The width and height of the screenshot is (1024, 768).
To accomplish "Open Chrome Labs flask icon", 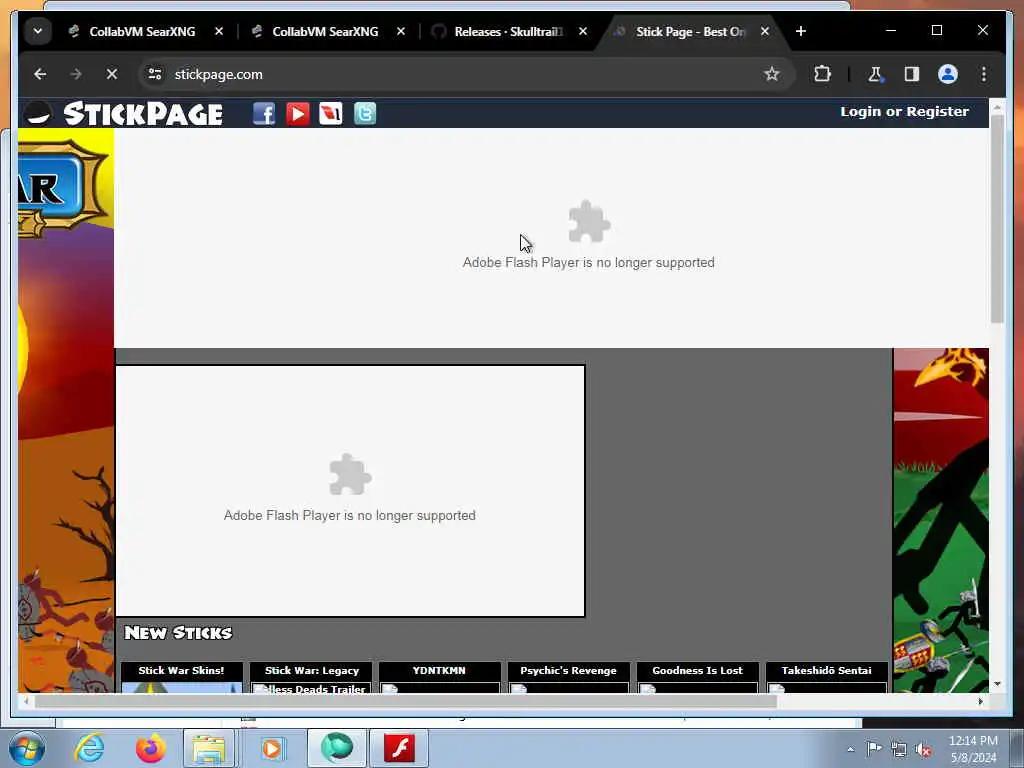I will (x=875, y=74).
